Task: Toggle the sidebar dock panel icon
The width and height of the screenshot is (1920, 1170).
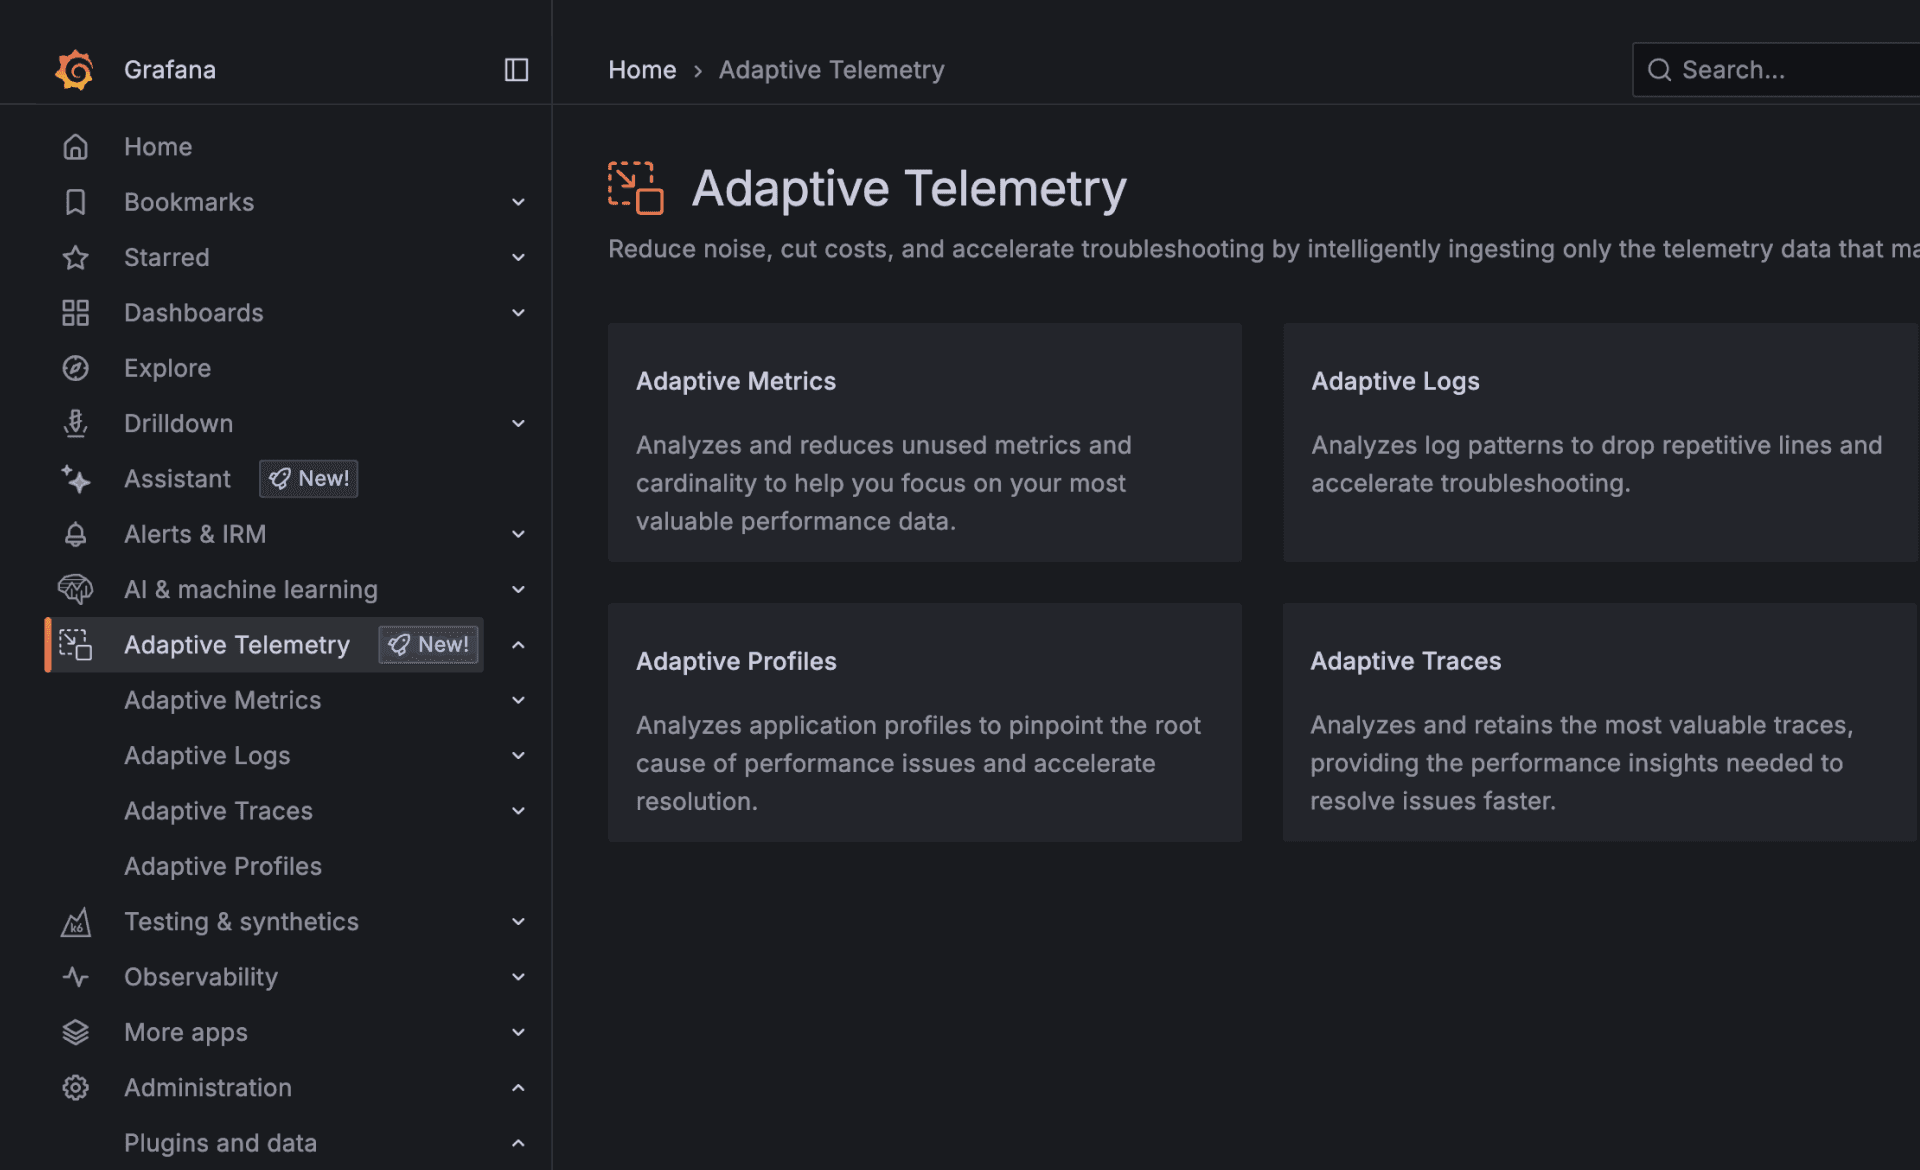Action: pos(516,70)
